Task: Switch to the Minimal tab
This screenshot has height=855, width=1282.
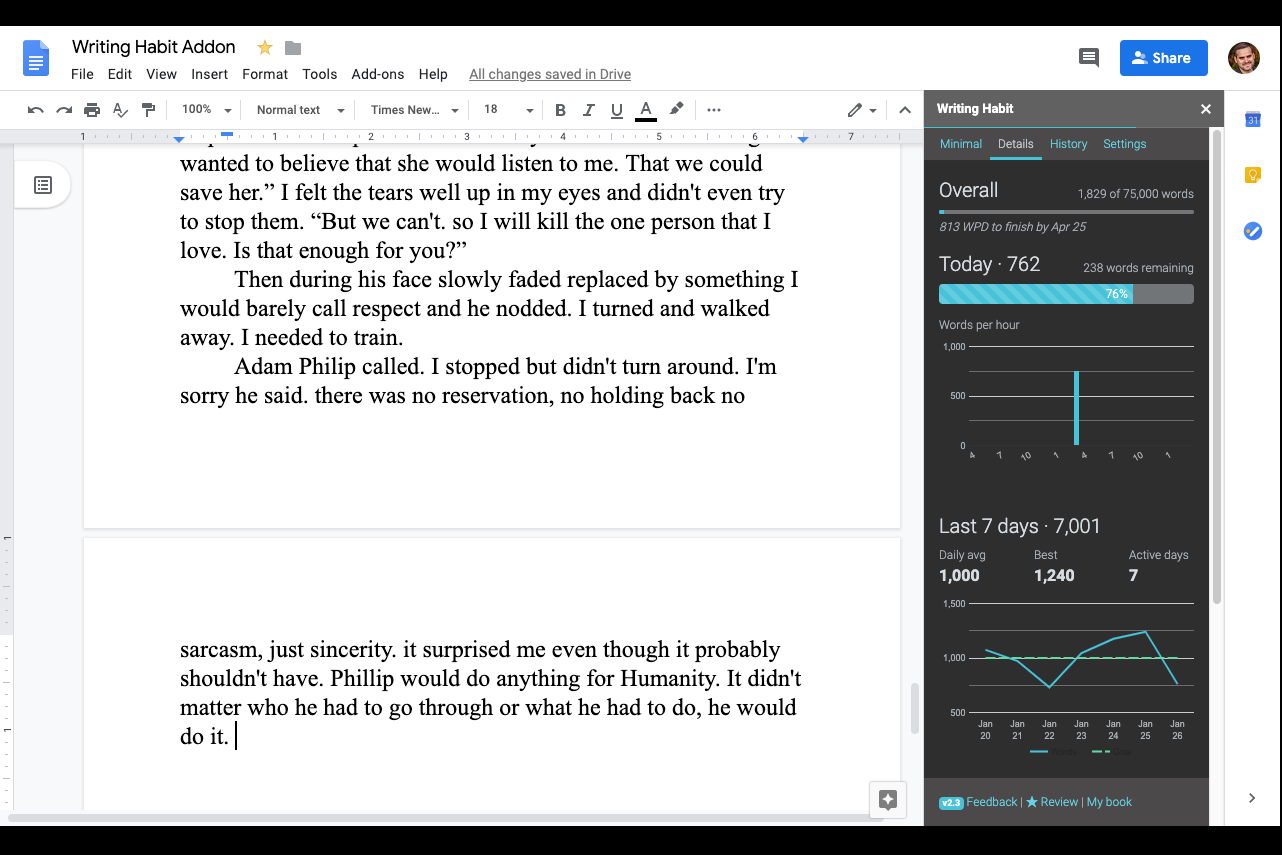Action: tap(961, 144)
